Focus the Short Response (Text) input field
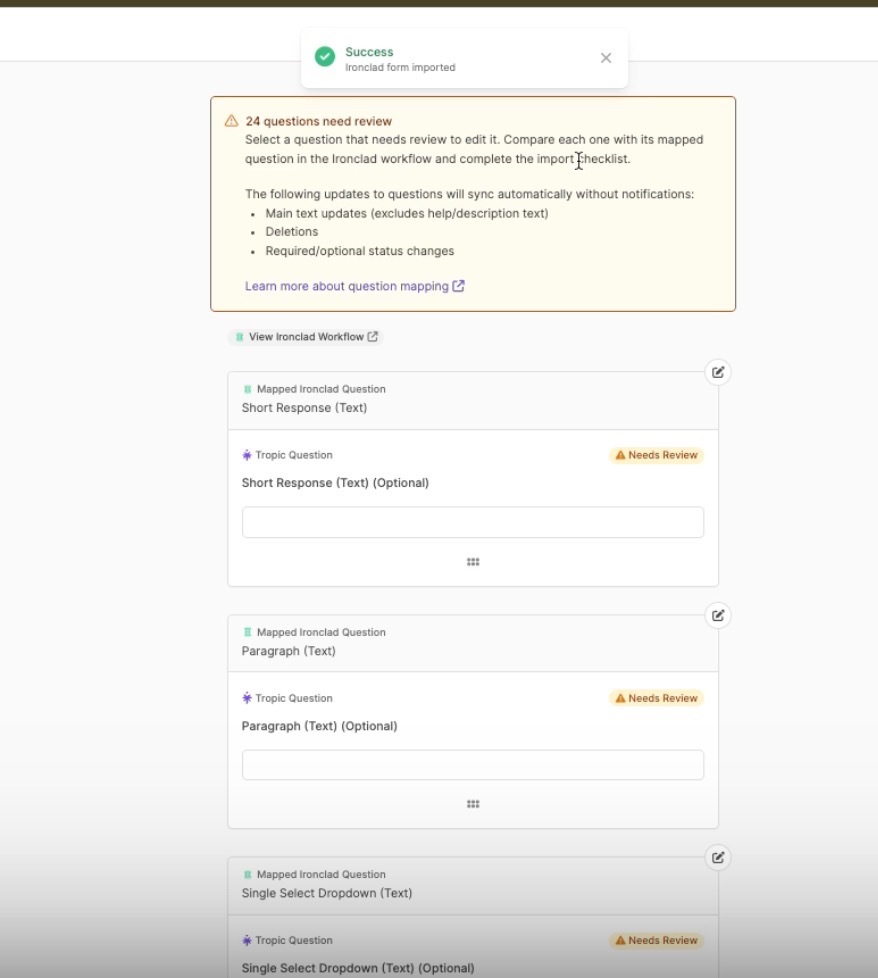Screen dimensions: 878x978 tap(473, 522)
